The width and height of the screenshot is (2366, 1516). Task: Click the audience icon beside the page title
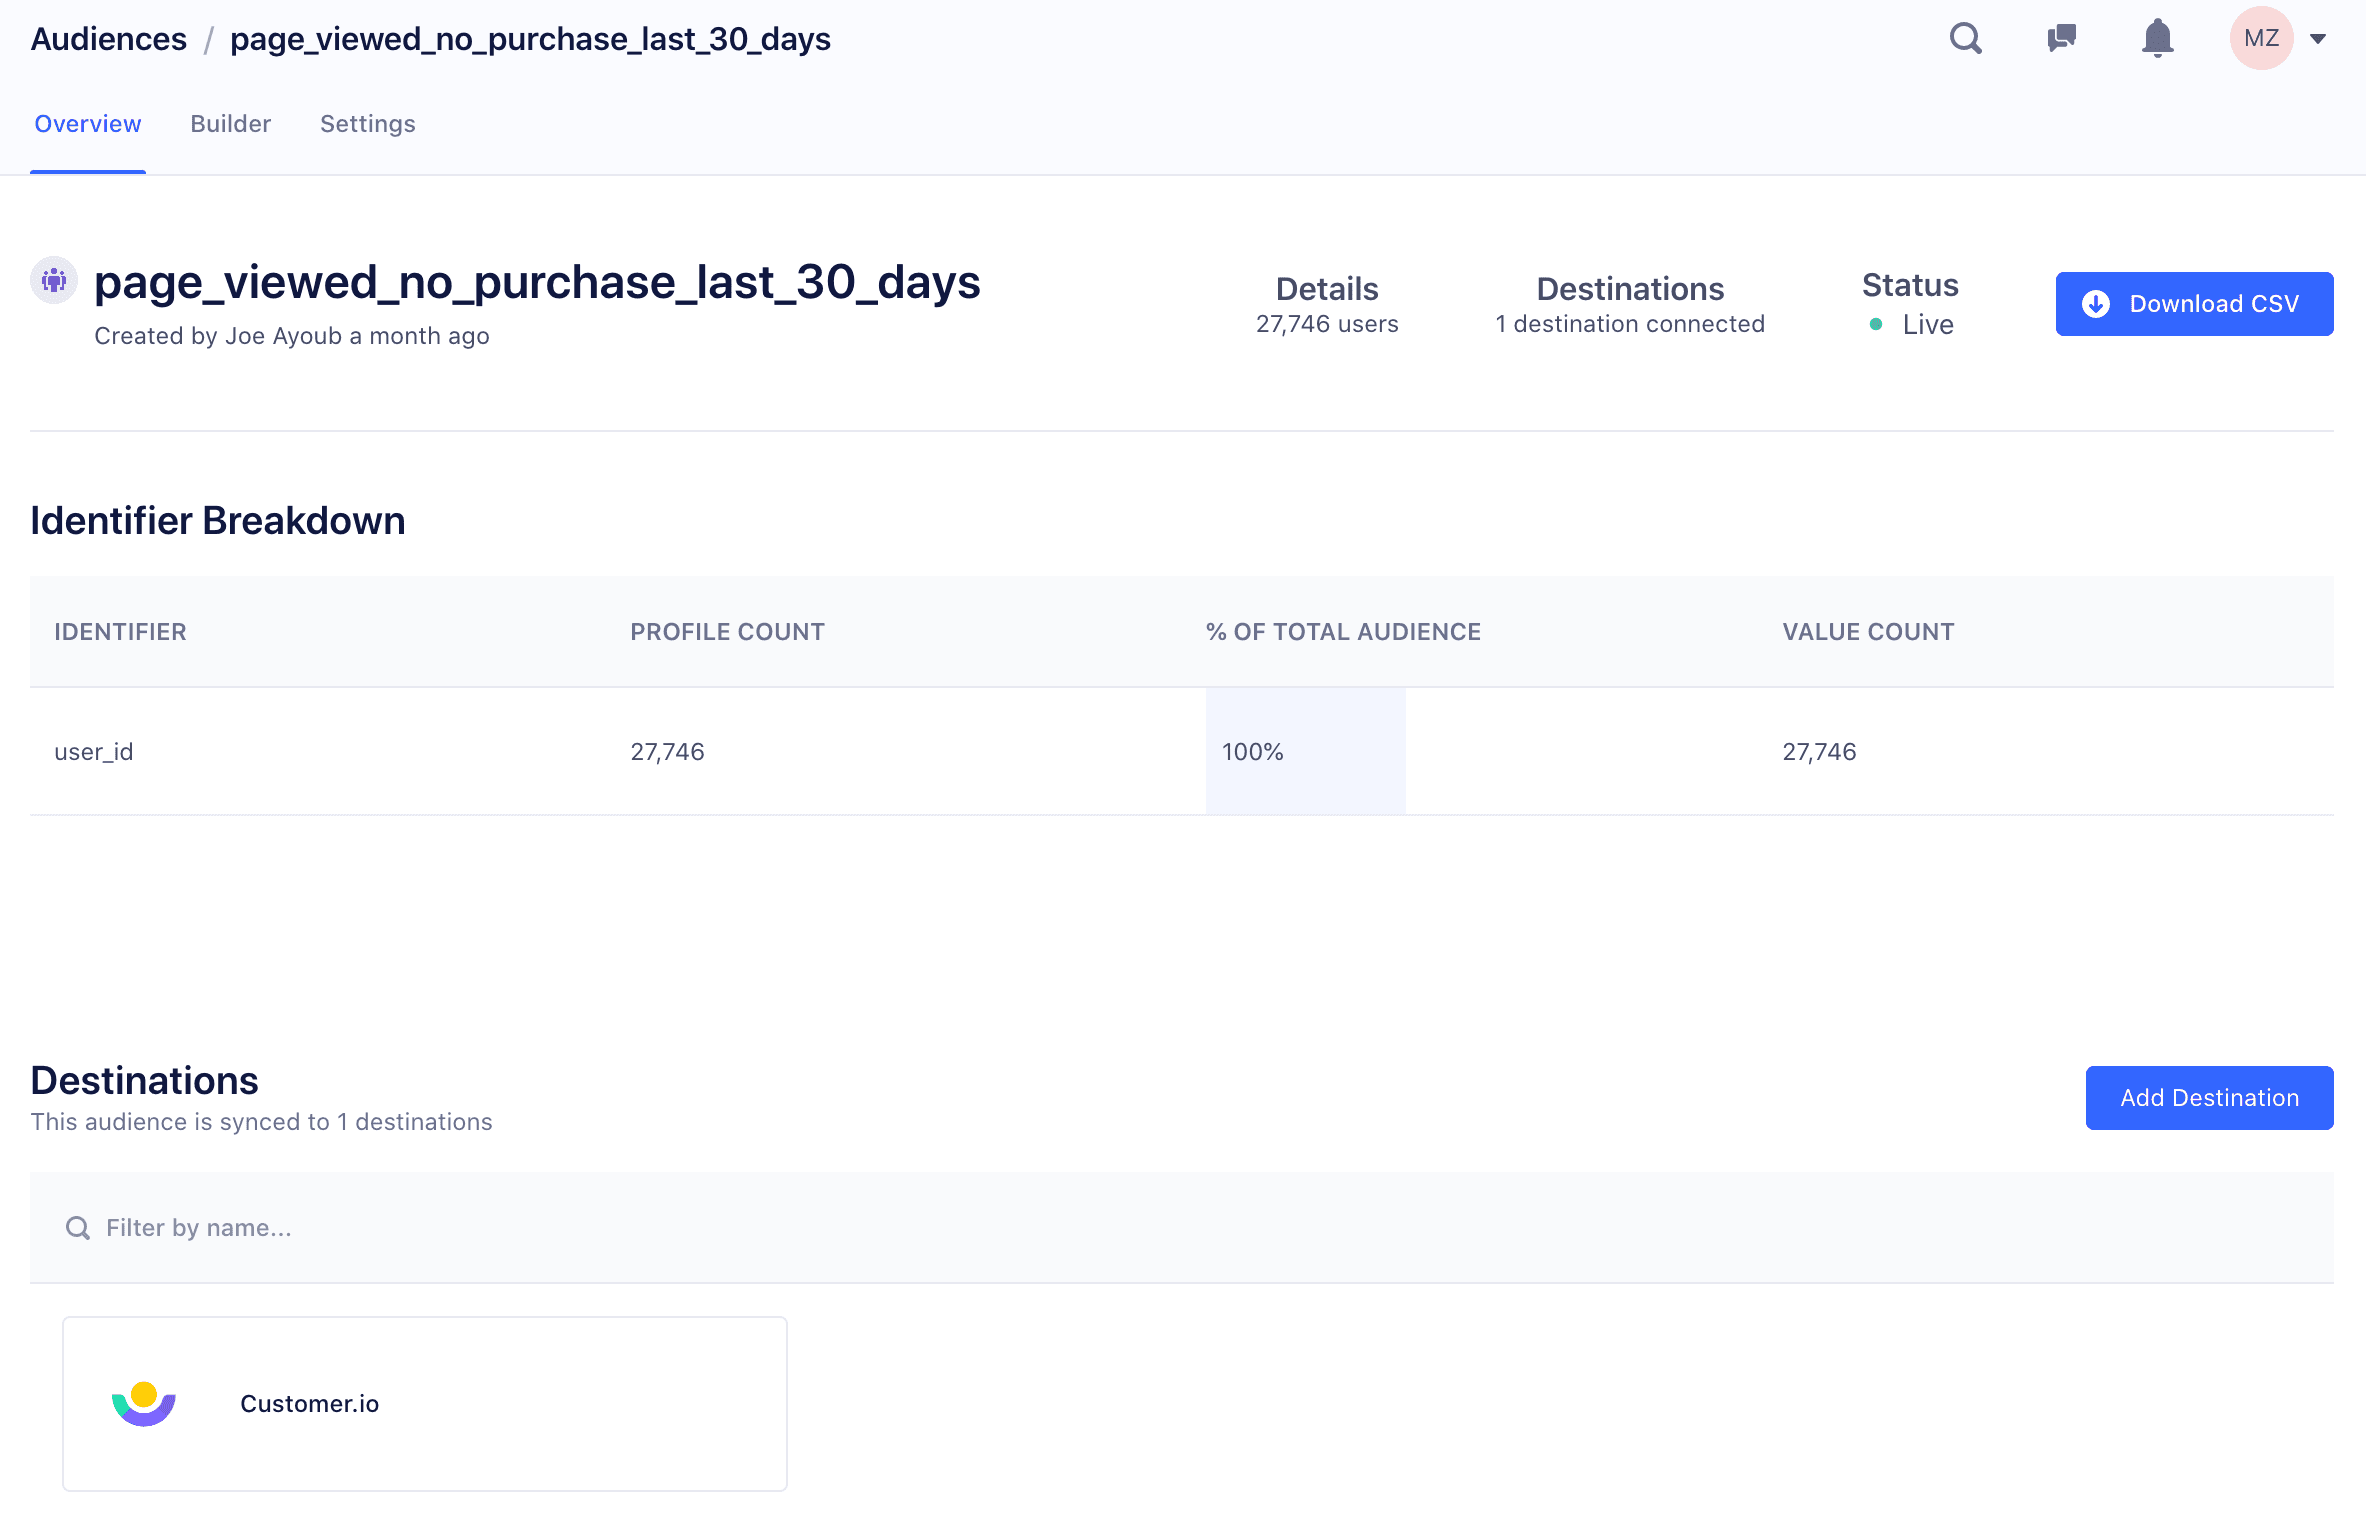53,280
